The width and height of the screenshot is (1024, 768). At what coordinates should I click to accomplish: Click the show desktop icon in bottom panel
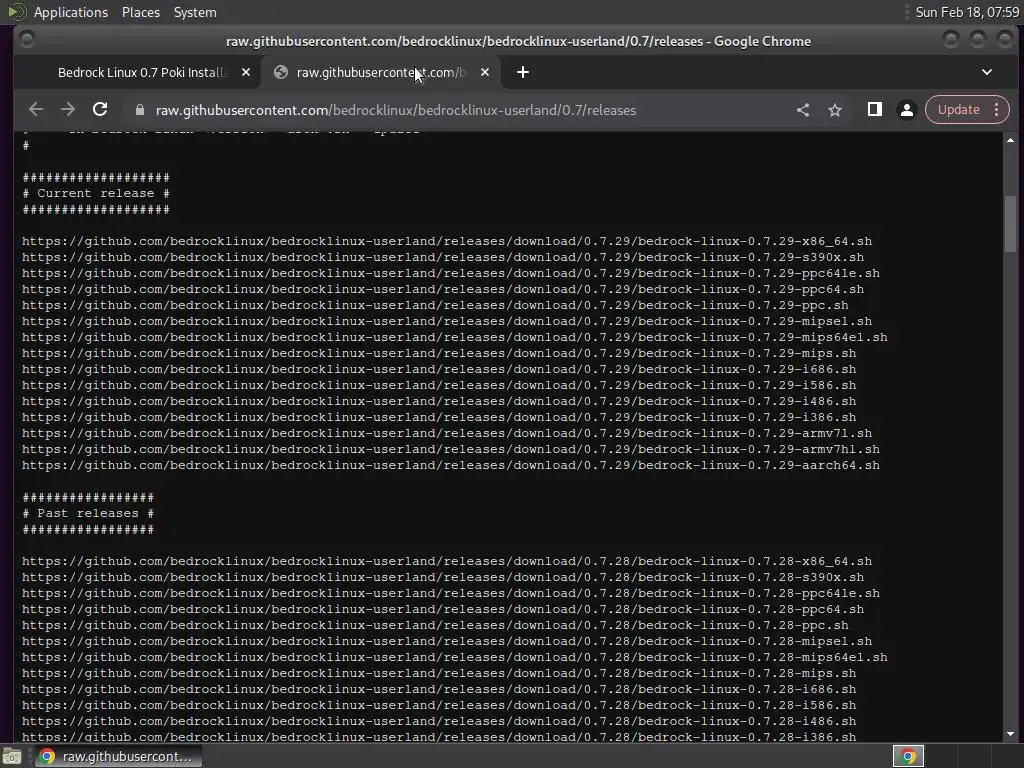point(11,757)
